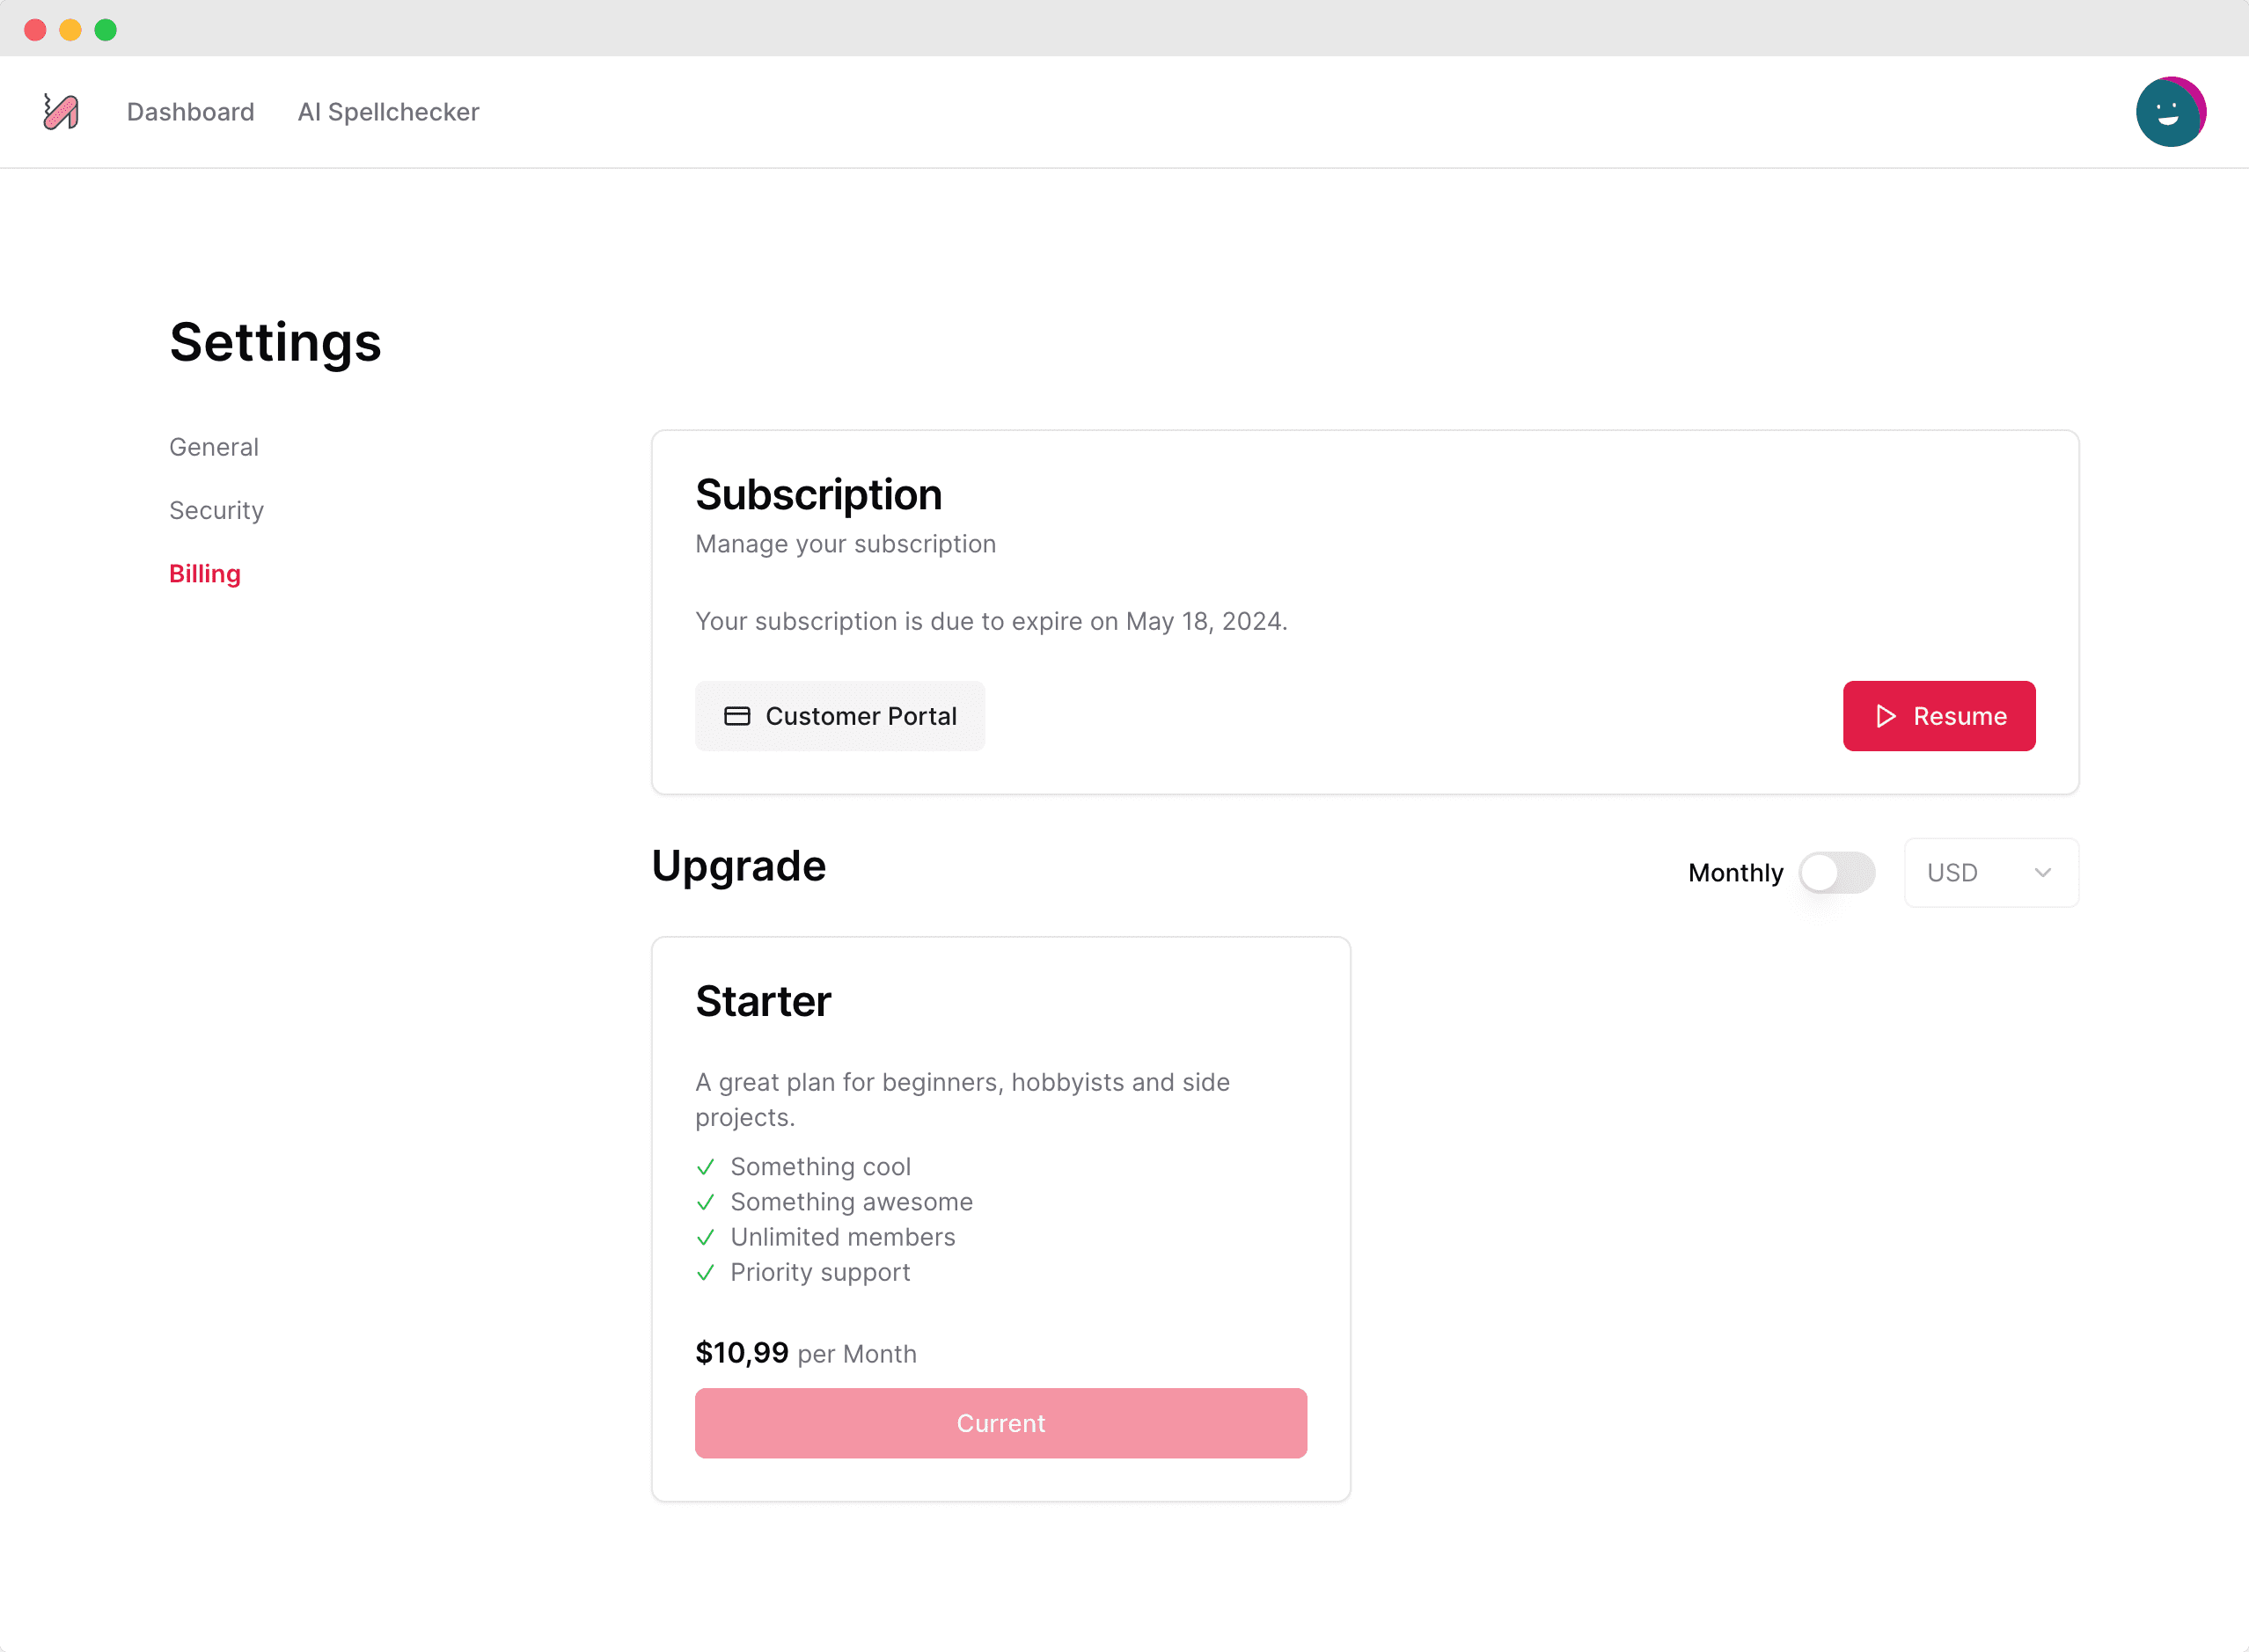Click the checkmark beside Unlimited members

pyautogui.click(x=706, y=1237)
